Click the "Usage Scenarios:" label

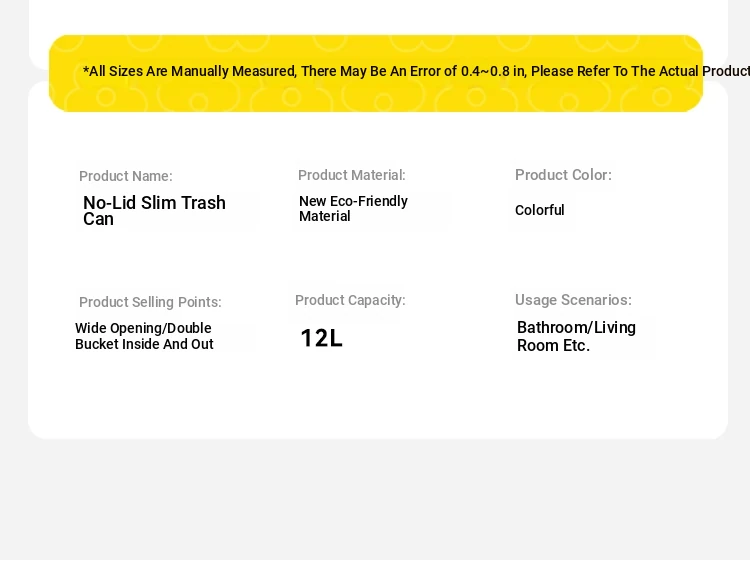573,300
